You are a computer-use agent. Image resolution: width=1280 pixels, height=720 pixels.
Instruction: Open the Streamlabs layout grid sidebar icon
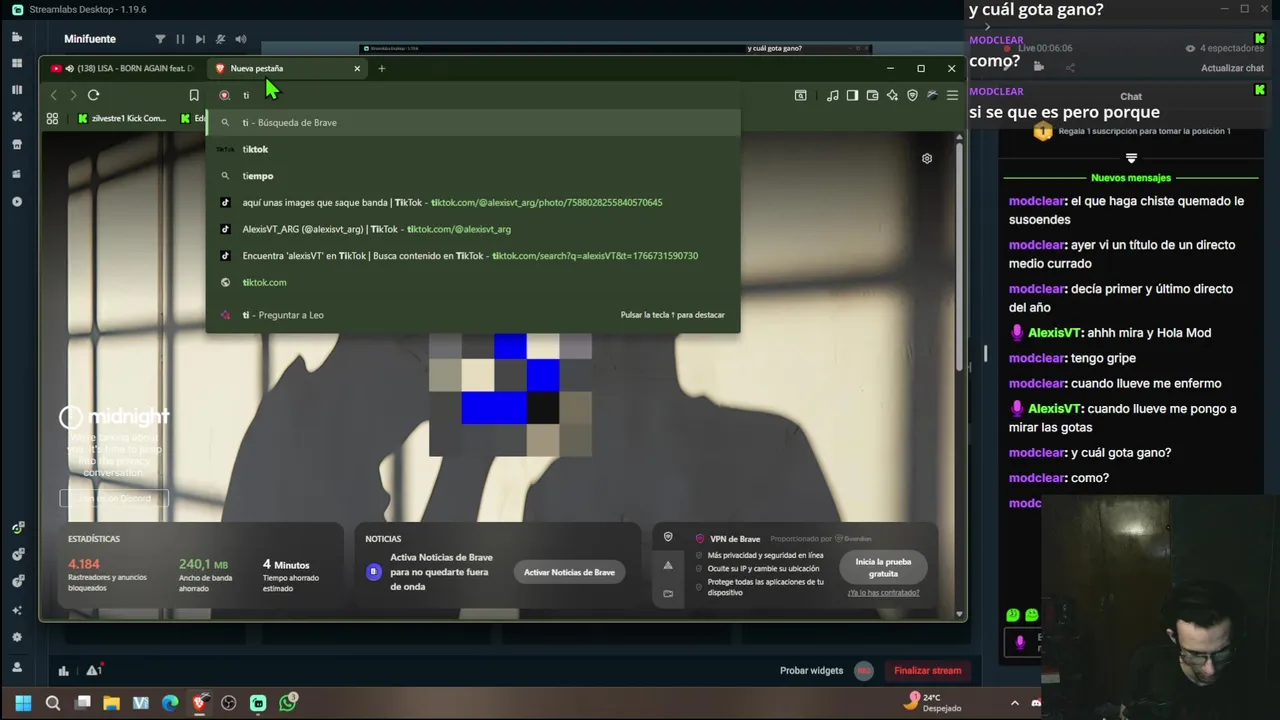tap(17, 63)
